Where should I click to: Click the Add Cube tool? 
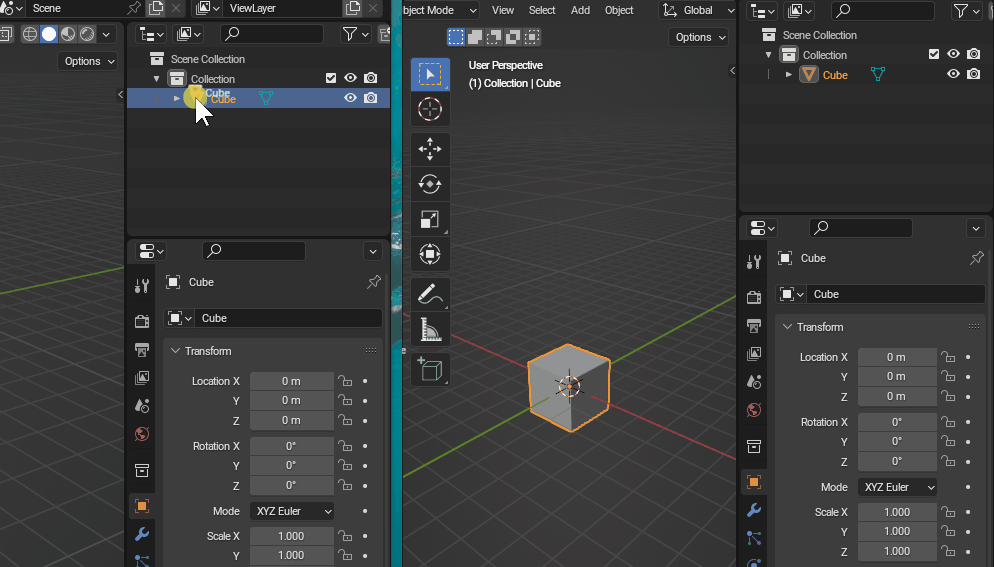click(x=430, y=370)
